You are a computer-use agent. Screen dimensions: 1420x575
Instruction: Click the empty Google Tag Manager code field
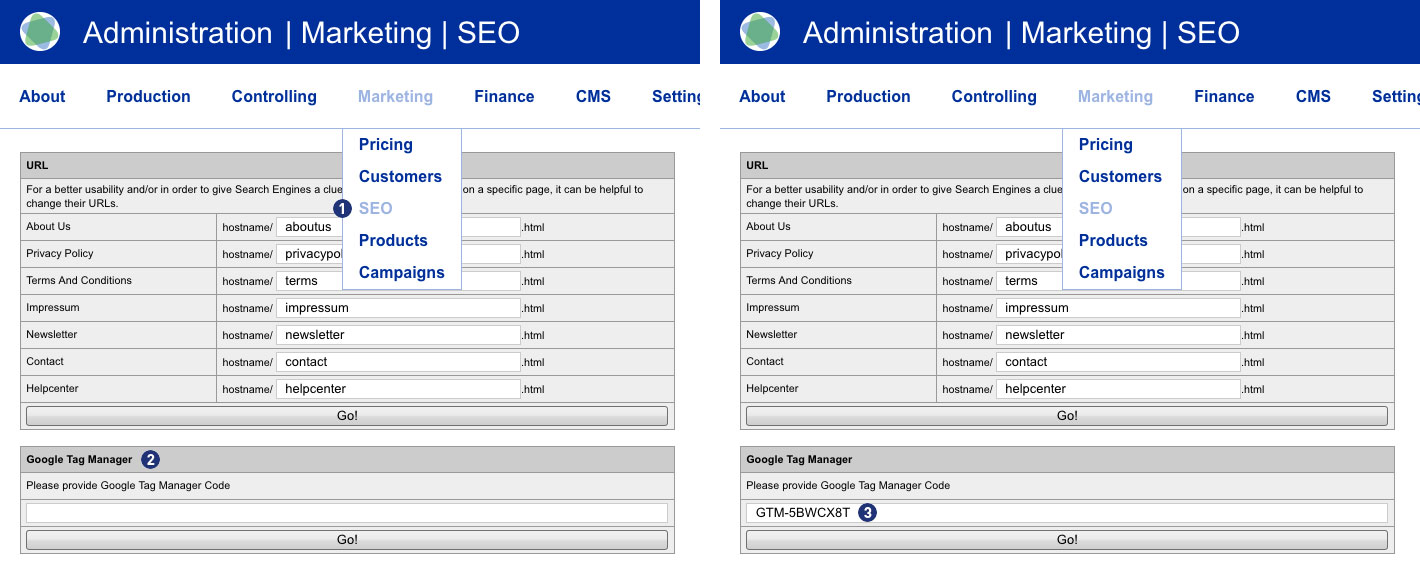click(x=346, y=513)
